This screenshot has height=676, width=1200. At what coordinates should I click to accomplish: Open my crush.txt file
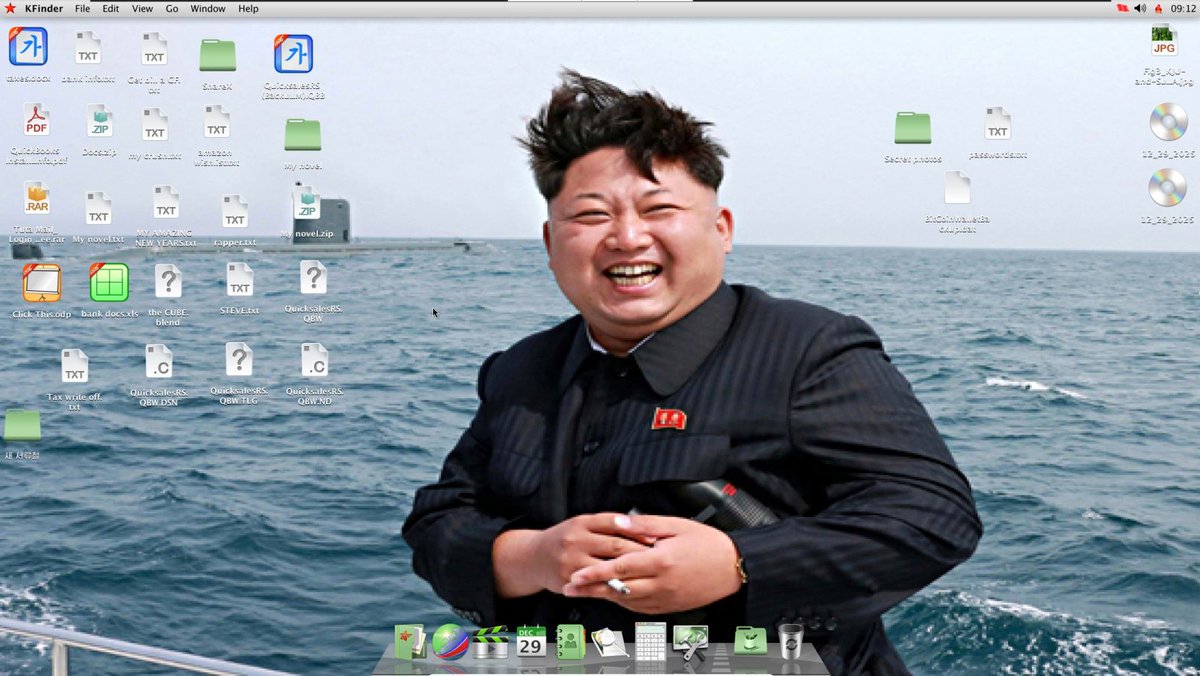154,126
